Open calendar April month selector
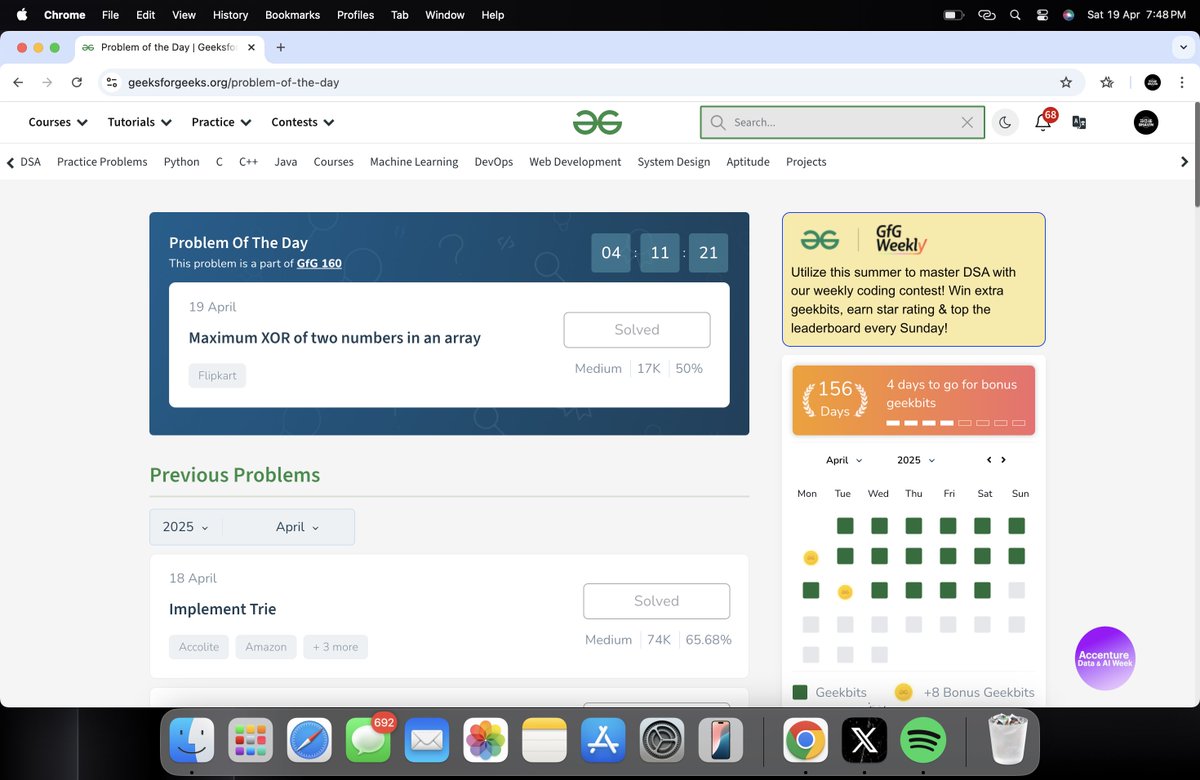Viewport: 1200px width, 780px height. coord(844,460)
